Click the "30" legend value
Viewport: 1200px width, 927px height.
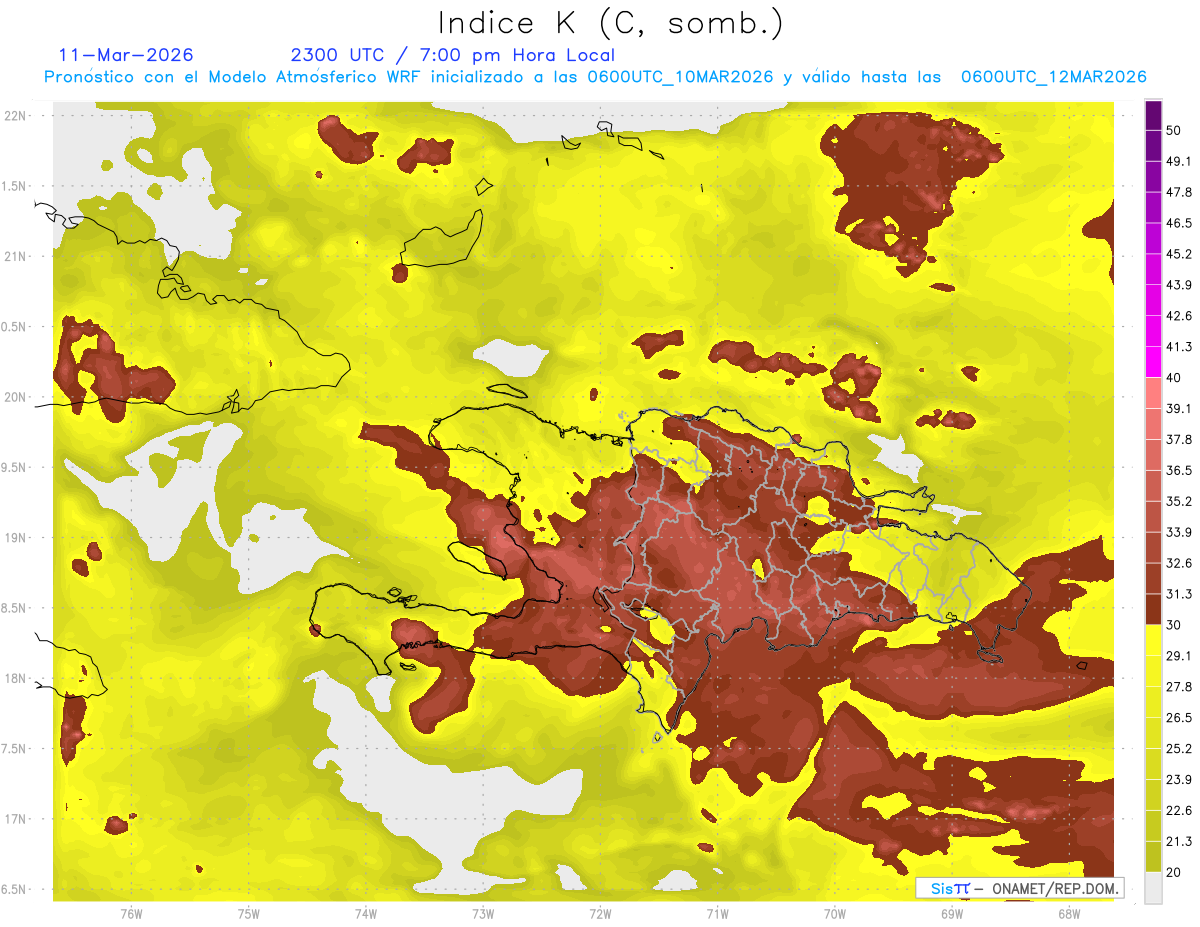(1175, 625)
